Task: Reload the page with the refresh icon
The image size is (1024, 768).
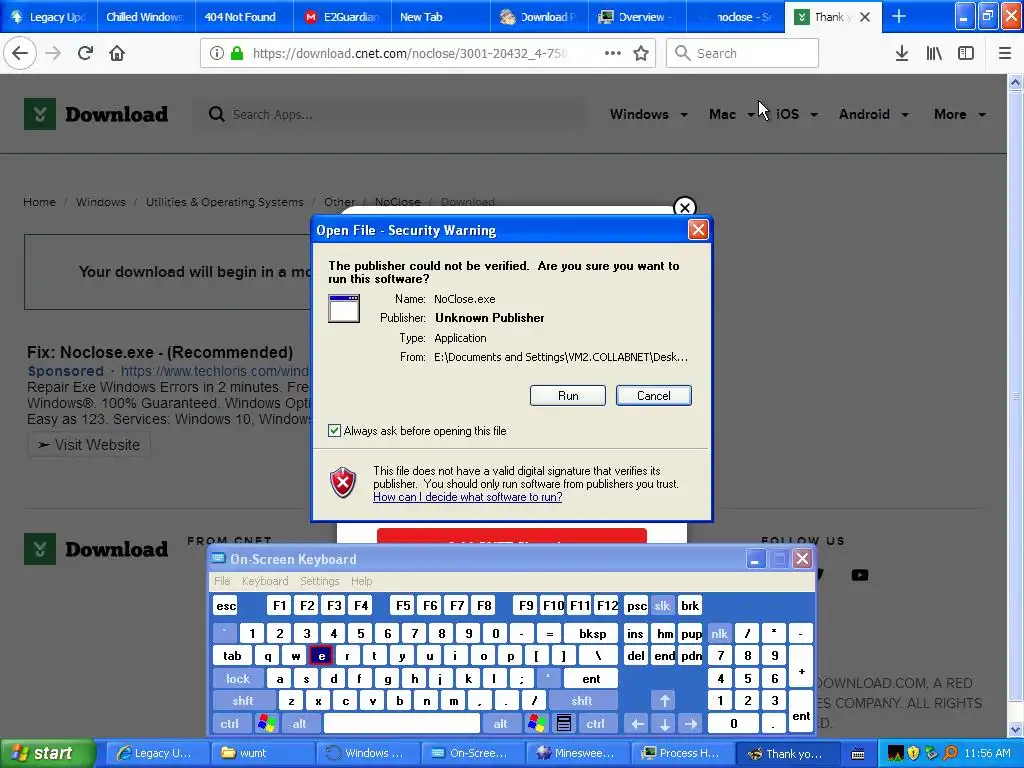Action: tap(85, 53)
